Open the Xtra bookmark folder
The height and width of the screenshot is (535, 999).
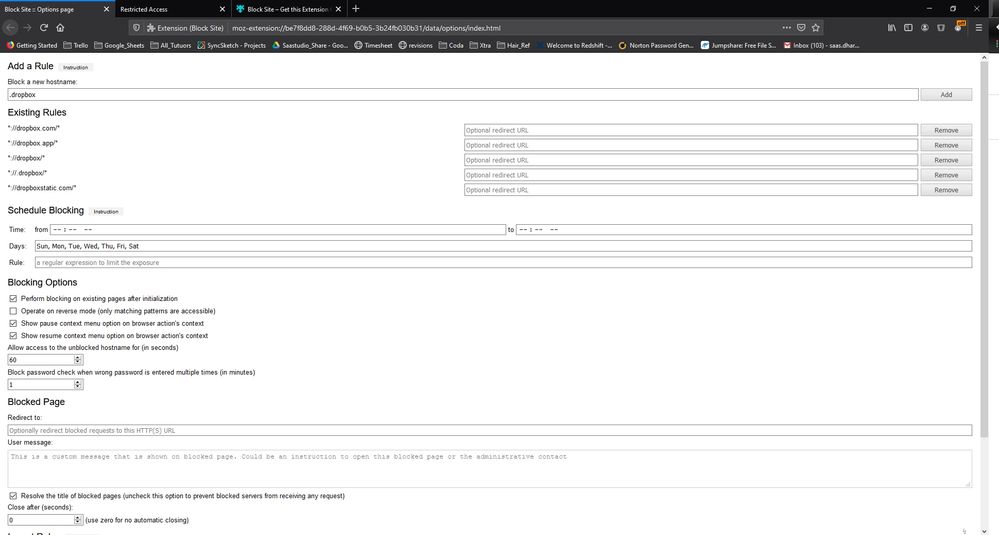coord(480,45)
